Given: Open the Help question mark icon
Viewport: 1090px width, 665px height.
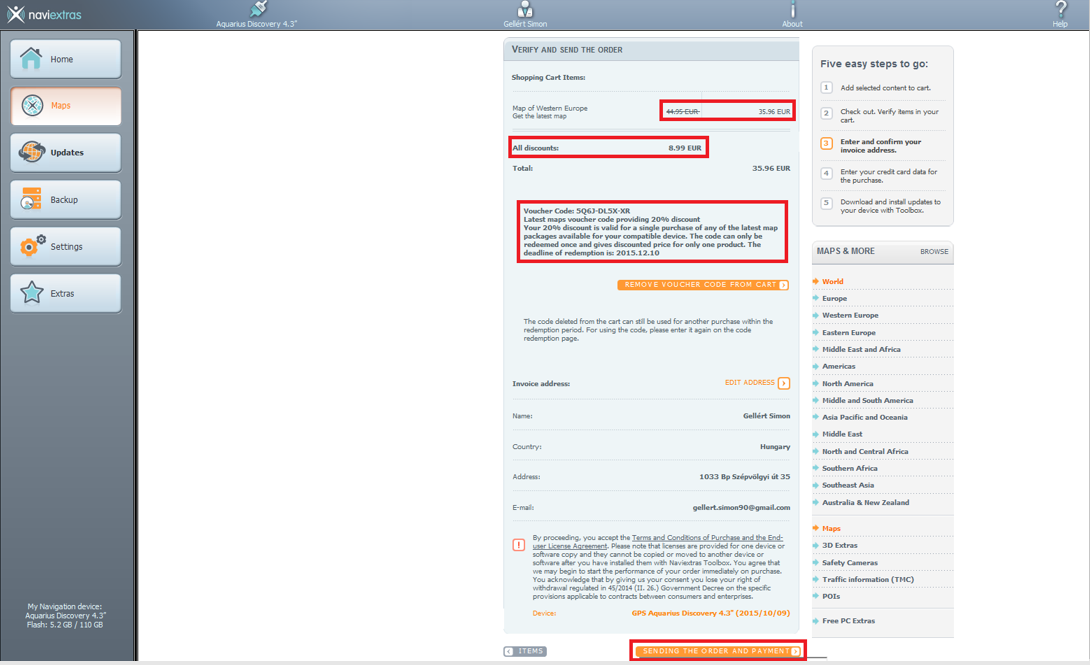Looking at the screenshot, I should 1060,10.
